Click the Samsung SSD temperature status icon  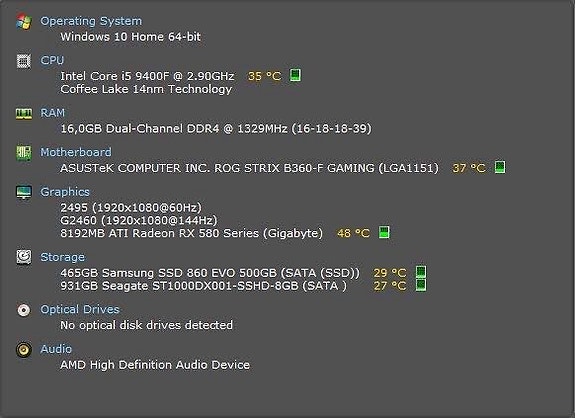pyautogui.click(x=421, y=272)
